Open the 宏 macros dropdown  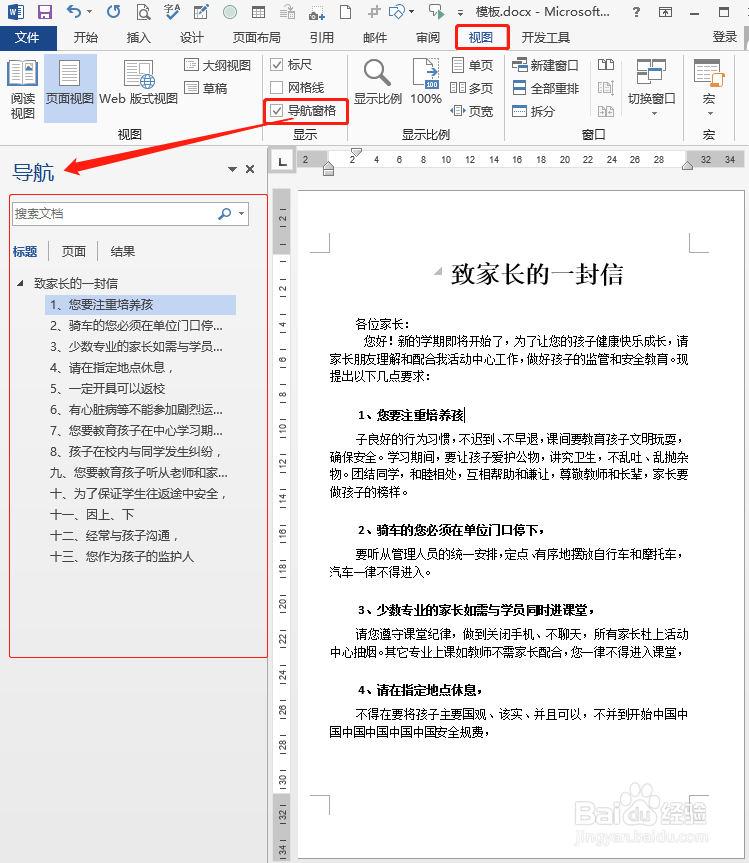click(709, 88)
